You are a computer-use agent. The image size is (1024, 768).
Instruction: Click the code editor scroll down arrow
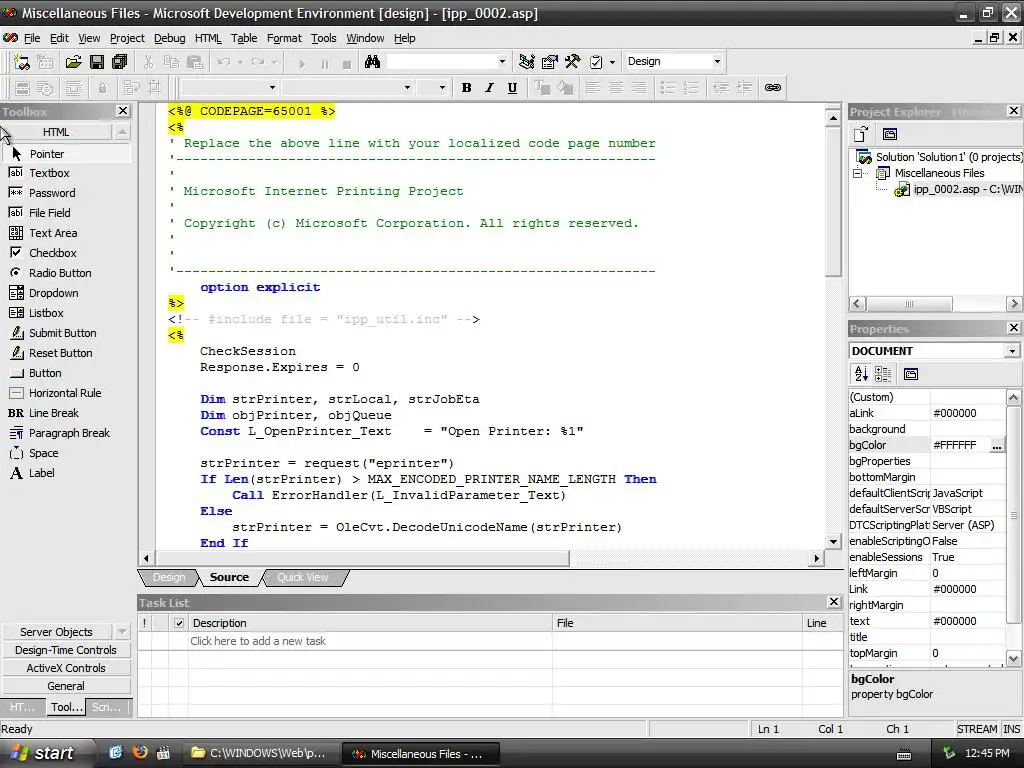833,541
